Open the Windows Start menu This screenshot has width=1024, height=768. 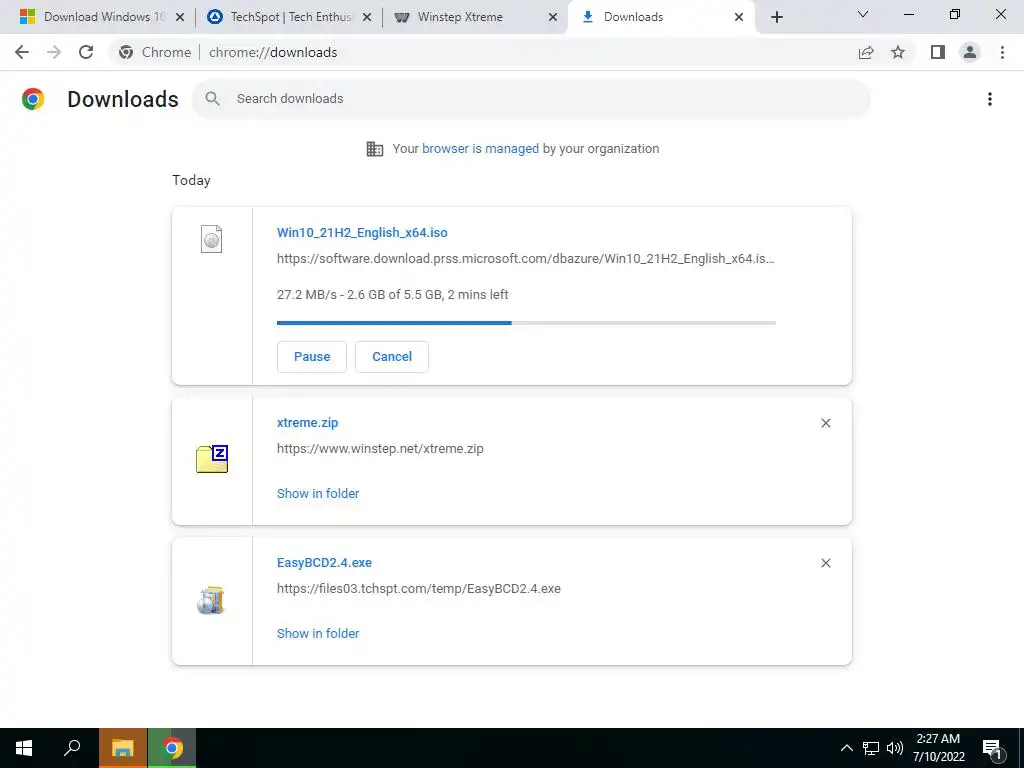(24, 748)
